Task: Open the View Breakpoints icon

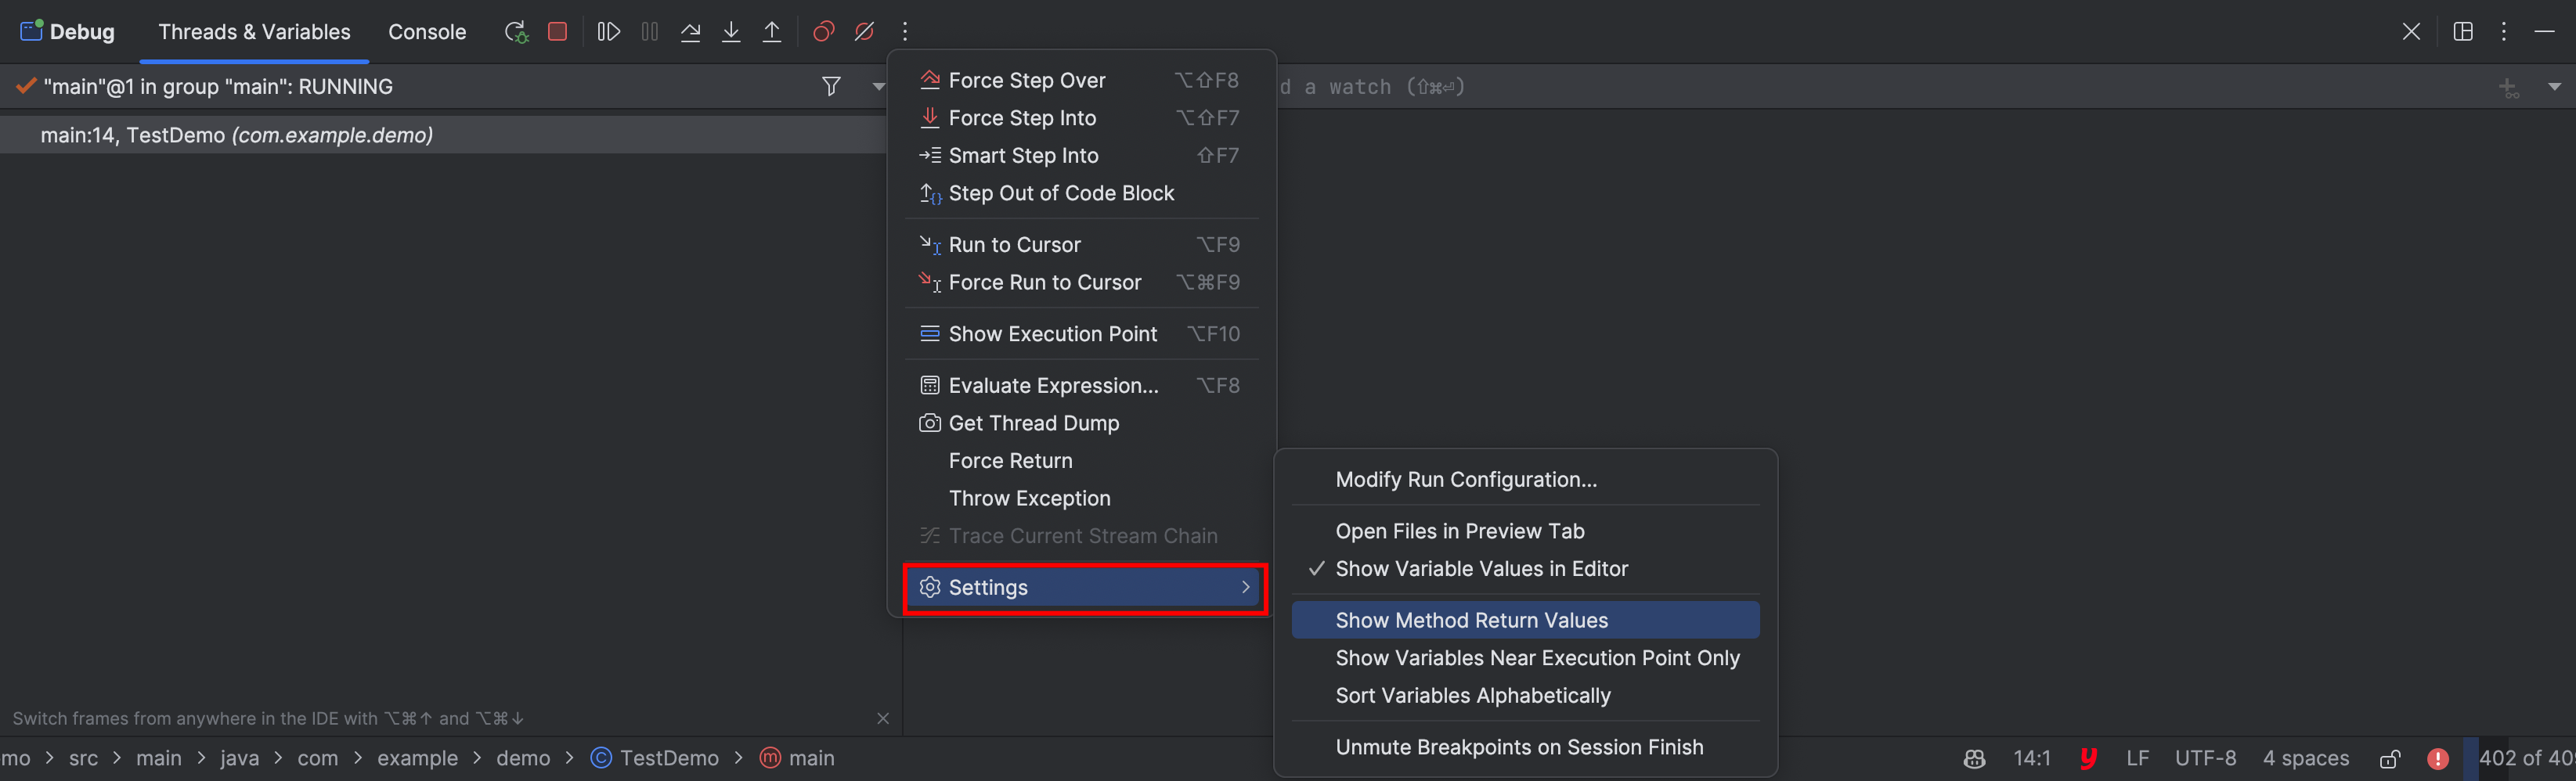Action: 823,32
